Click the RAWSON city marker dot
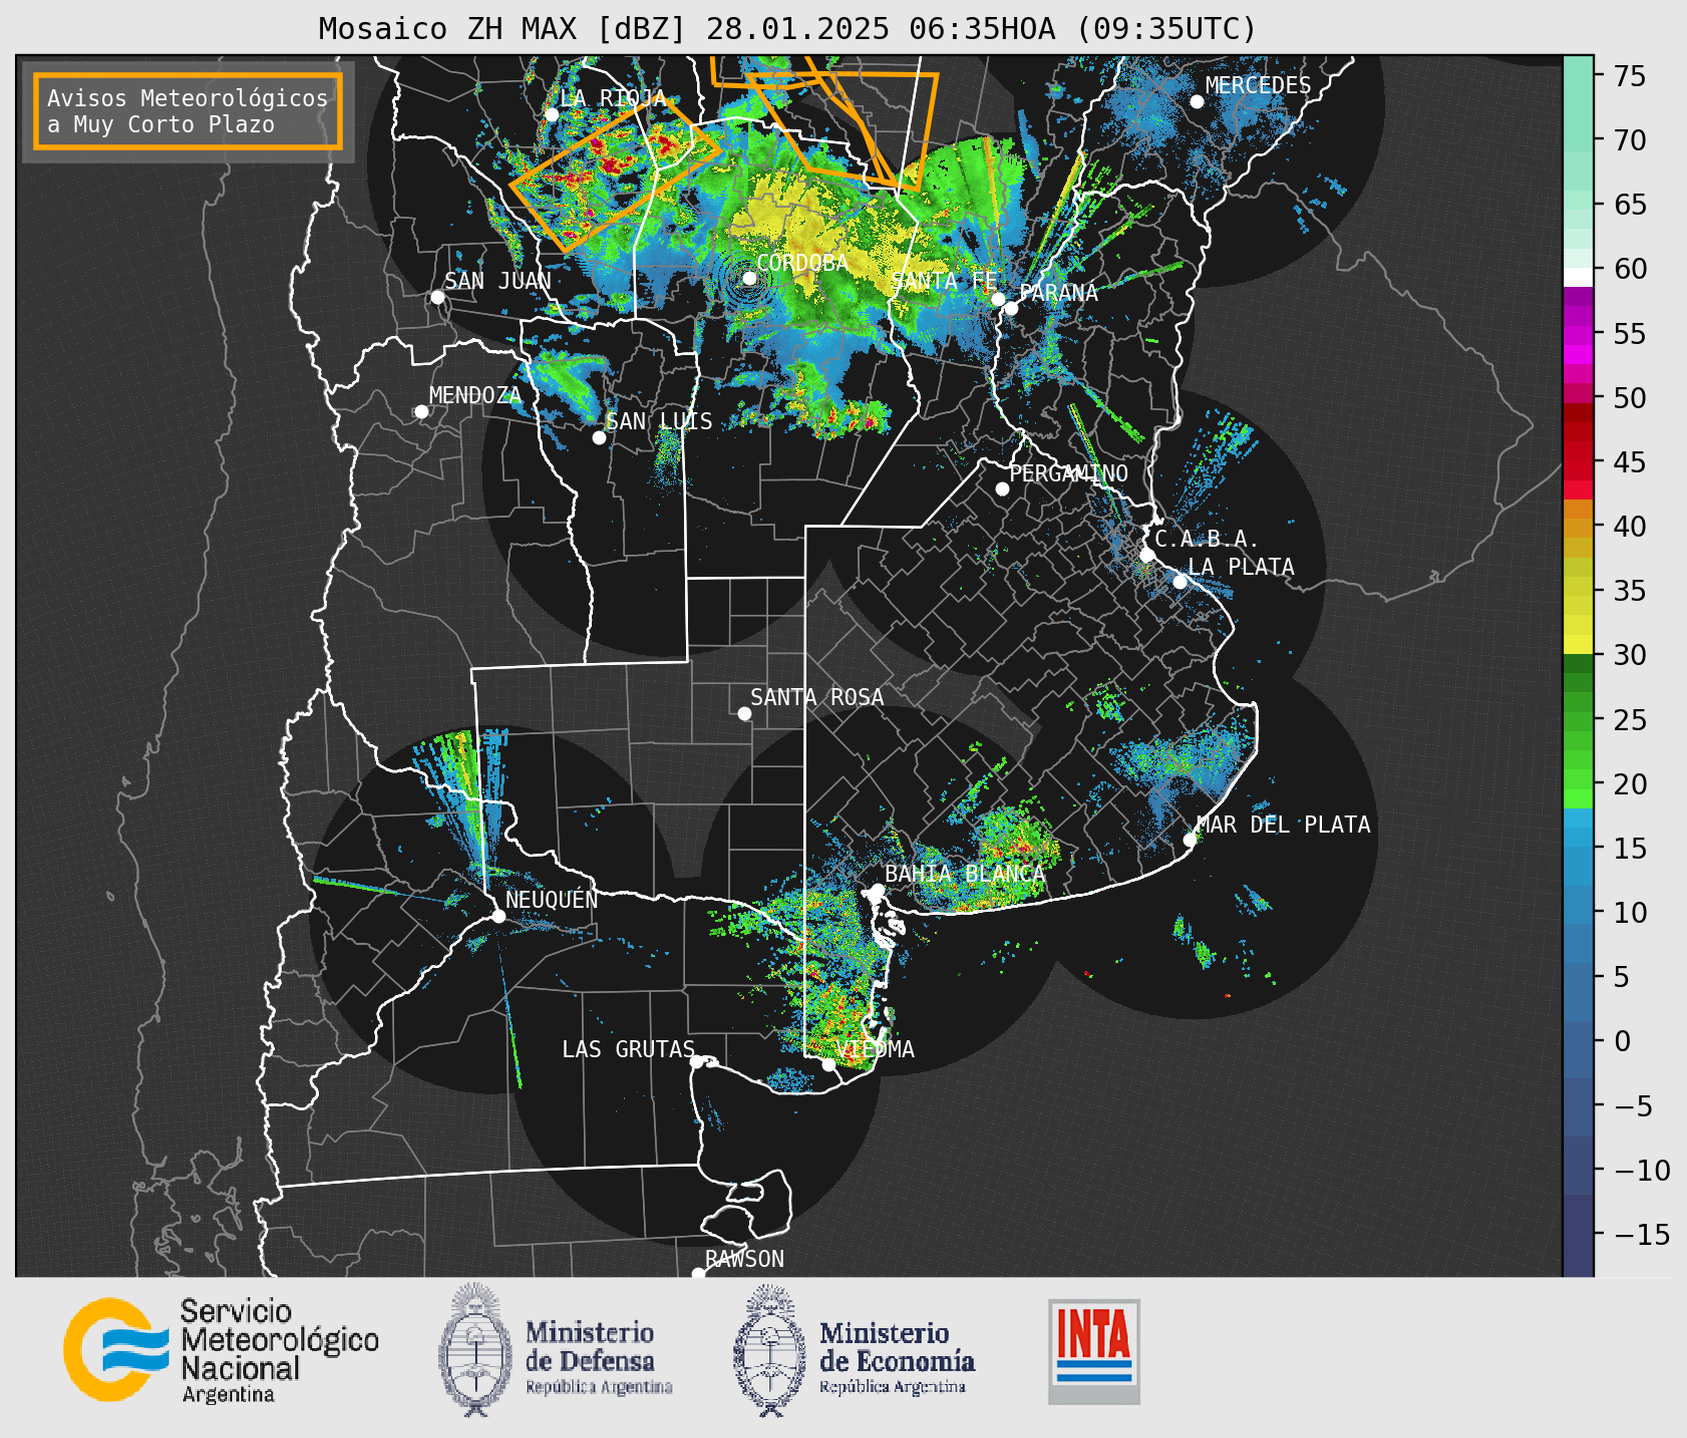Viewport: 1687px width, 1438px height. click(698, 1274)
